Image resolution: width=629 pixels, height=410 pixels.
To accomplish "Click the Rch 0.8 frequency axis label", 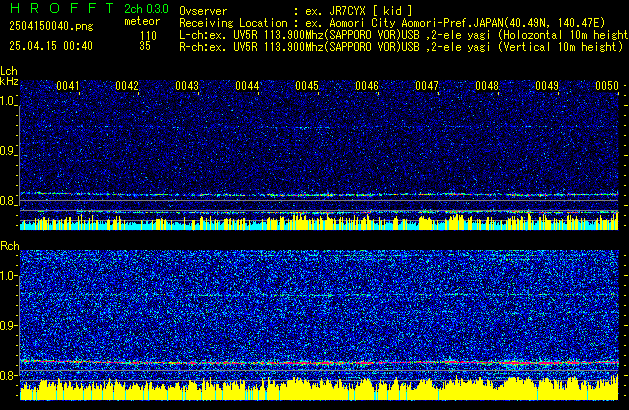I will click(8, 375).
